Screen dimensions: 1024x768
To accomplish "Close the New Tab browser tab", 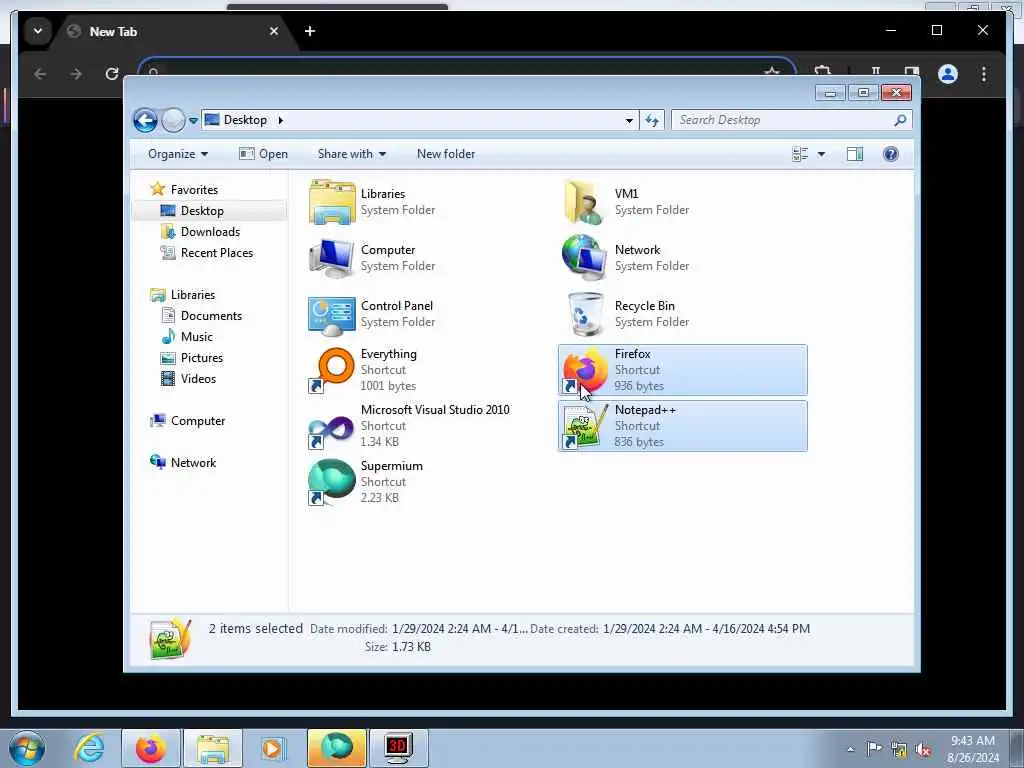I will pos(274,31).
